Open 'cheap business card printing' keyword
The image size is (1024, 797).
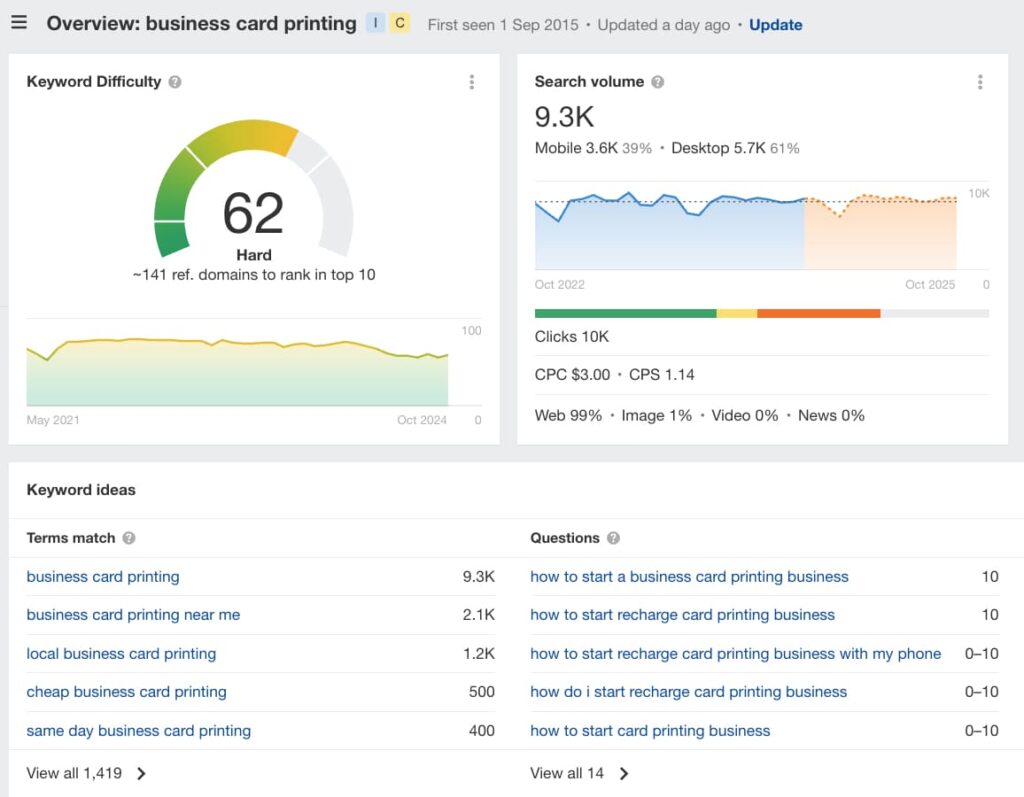click(x=126, y=692)
